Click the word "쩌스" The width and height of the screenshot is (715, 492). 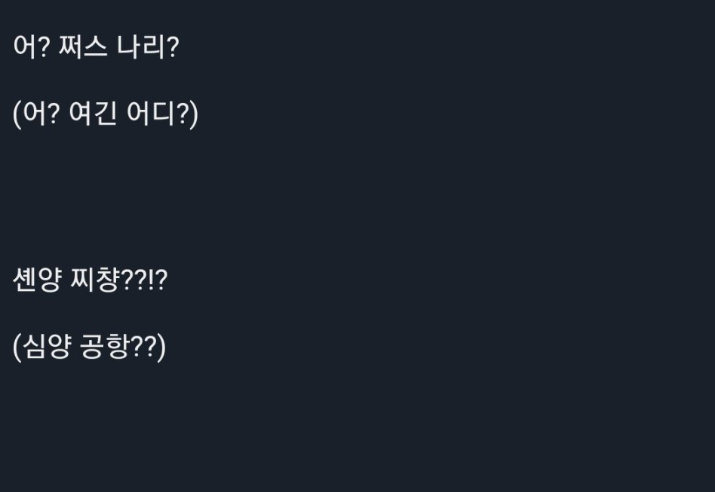click(83, 47)
